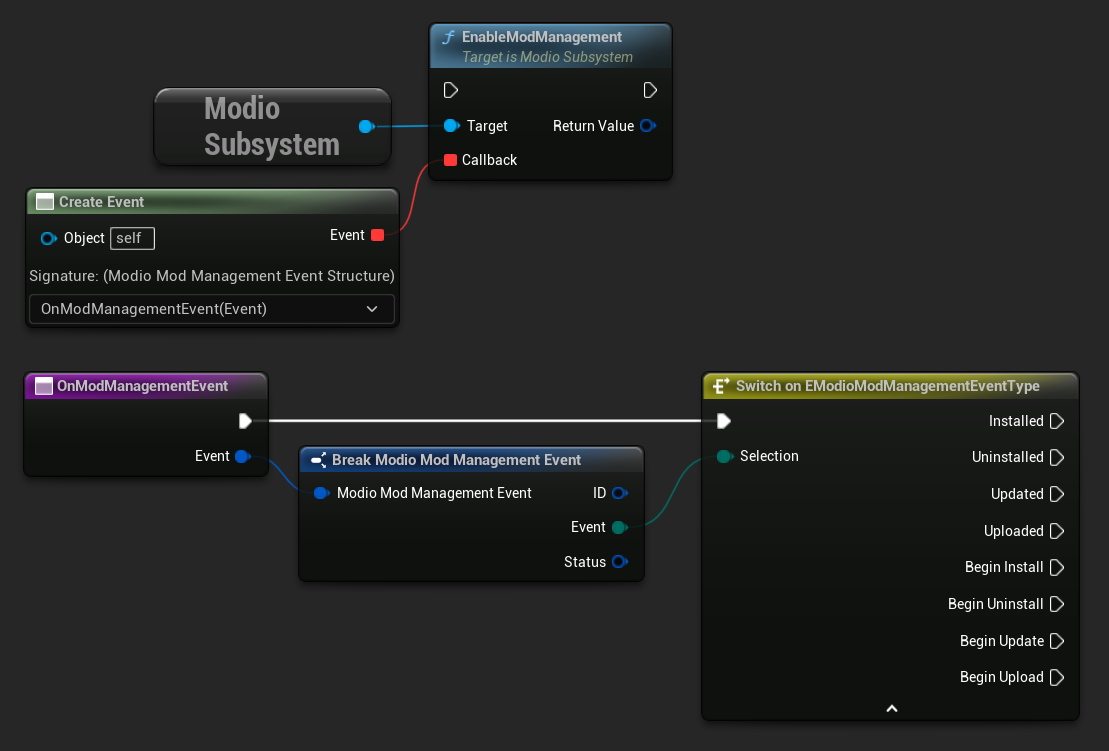Select the OnModManagementEvent node title bar

click(x=146, y=386)
